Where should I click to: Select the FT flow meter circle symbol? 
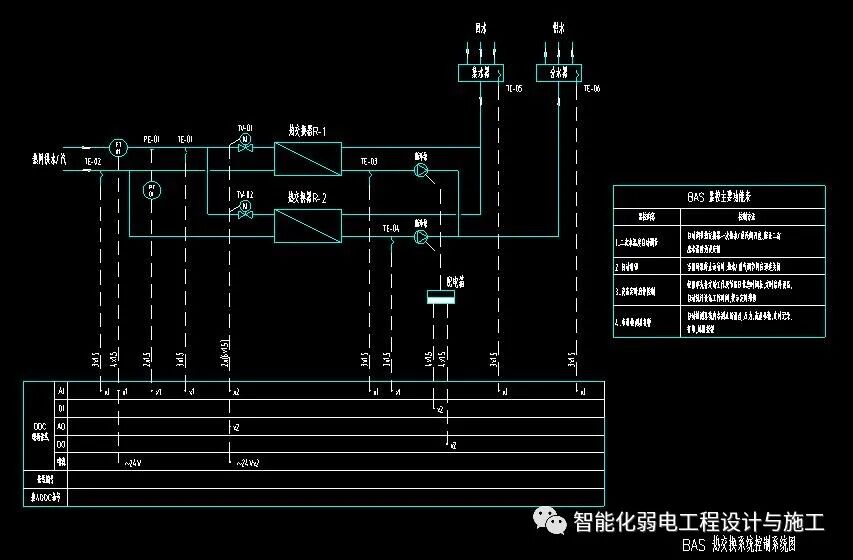coord(118,147)
